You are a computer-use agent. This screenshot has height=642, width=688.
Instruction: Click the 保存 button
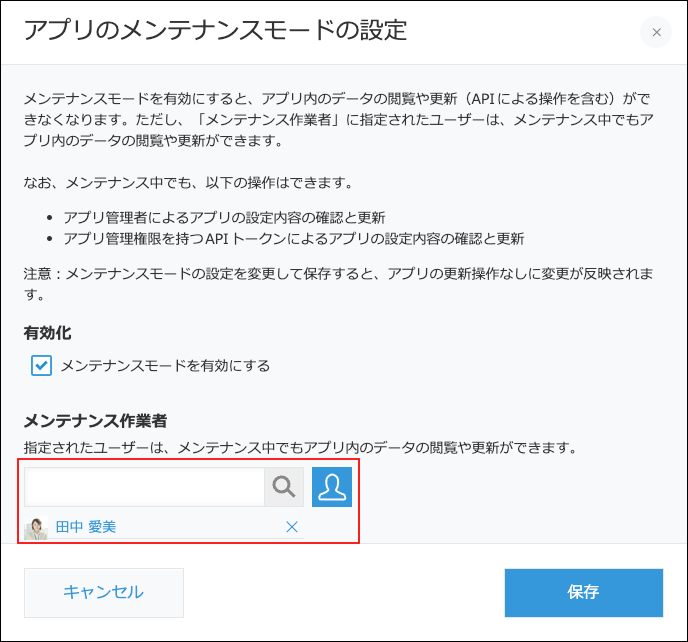click(584, 592)
